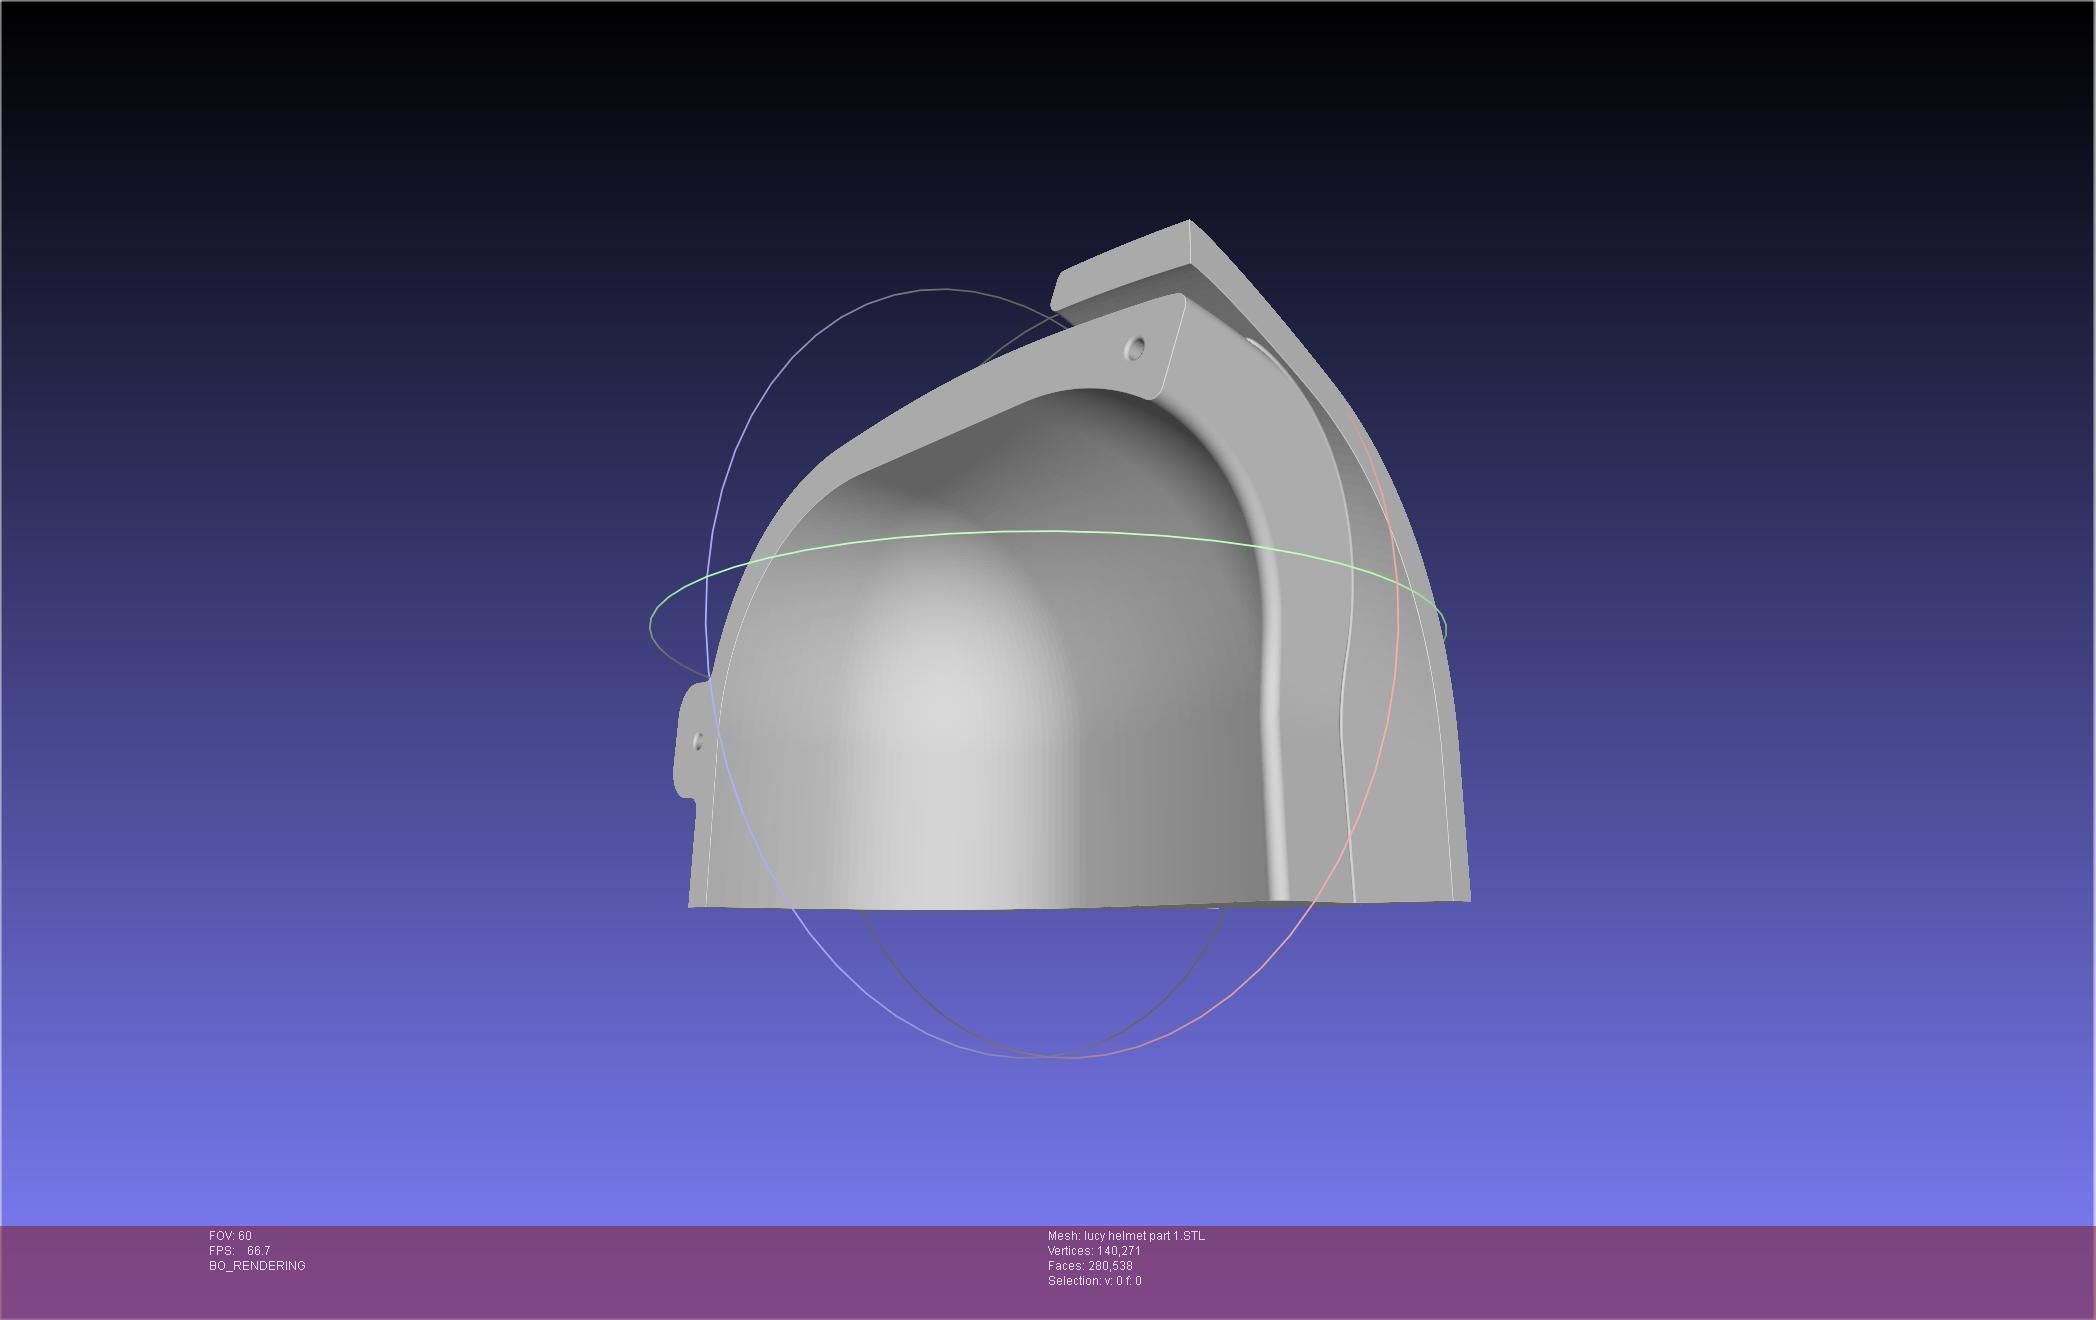Click 'Mesh: lucy helmet part 1.STL' label
Screen dimensions: 2096x1320
1126,1236
